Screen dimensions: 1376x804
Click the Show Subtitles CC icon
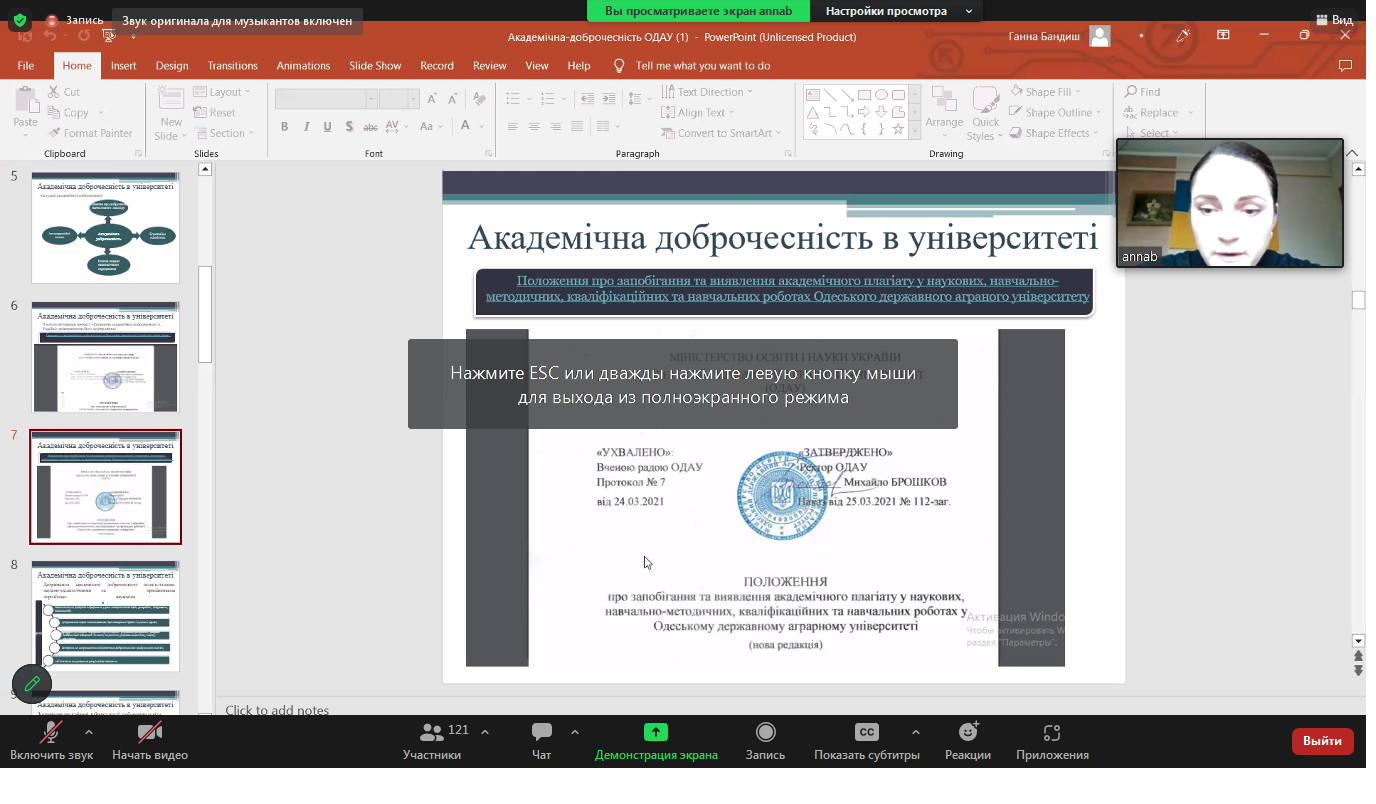coord(866,733)
